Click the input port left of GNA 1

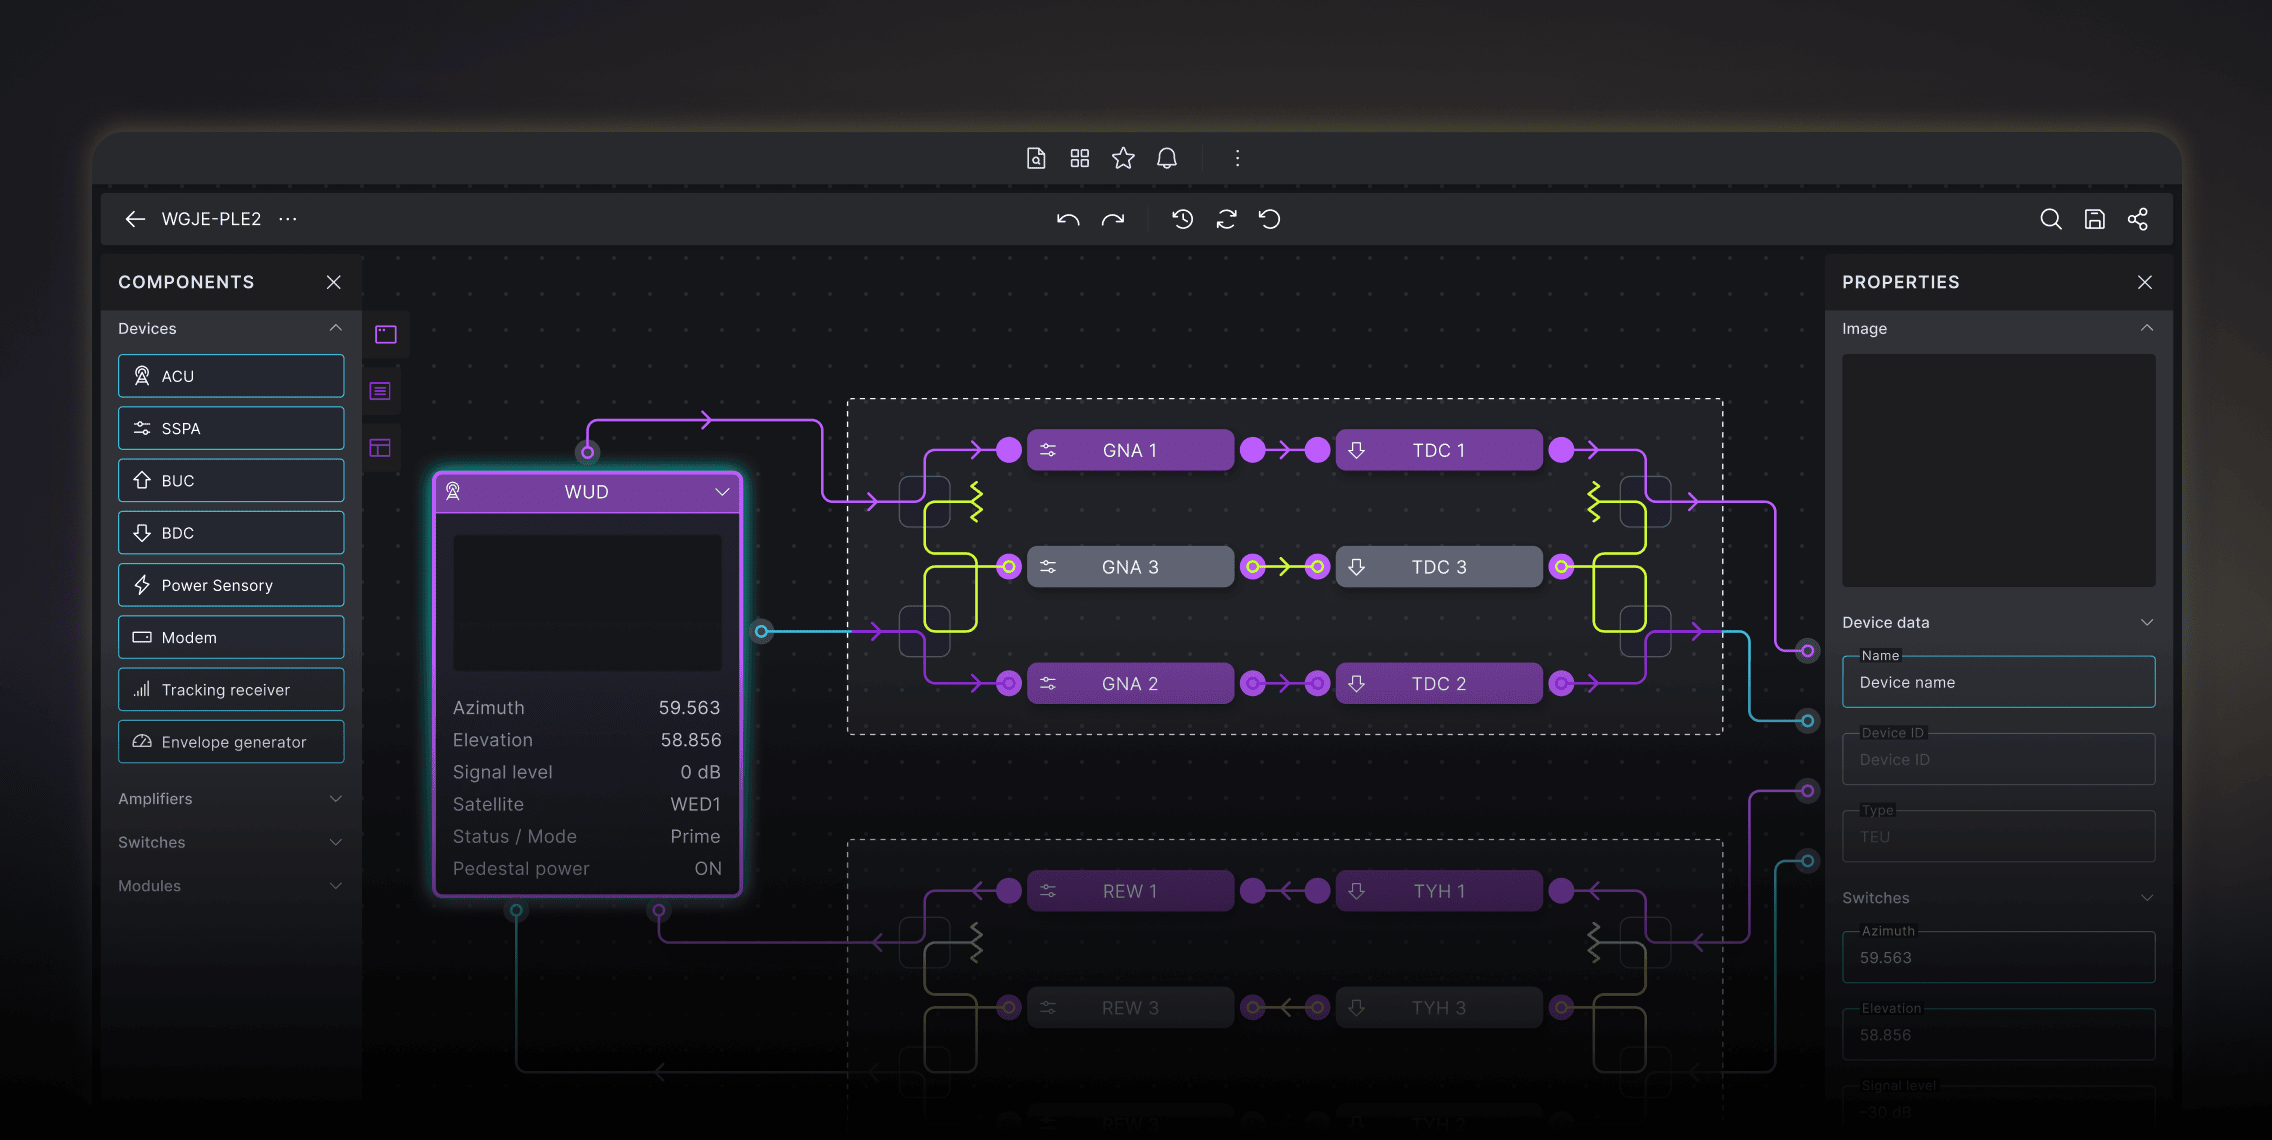(x=1009, y=450)
